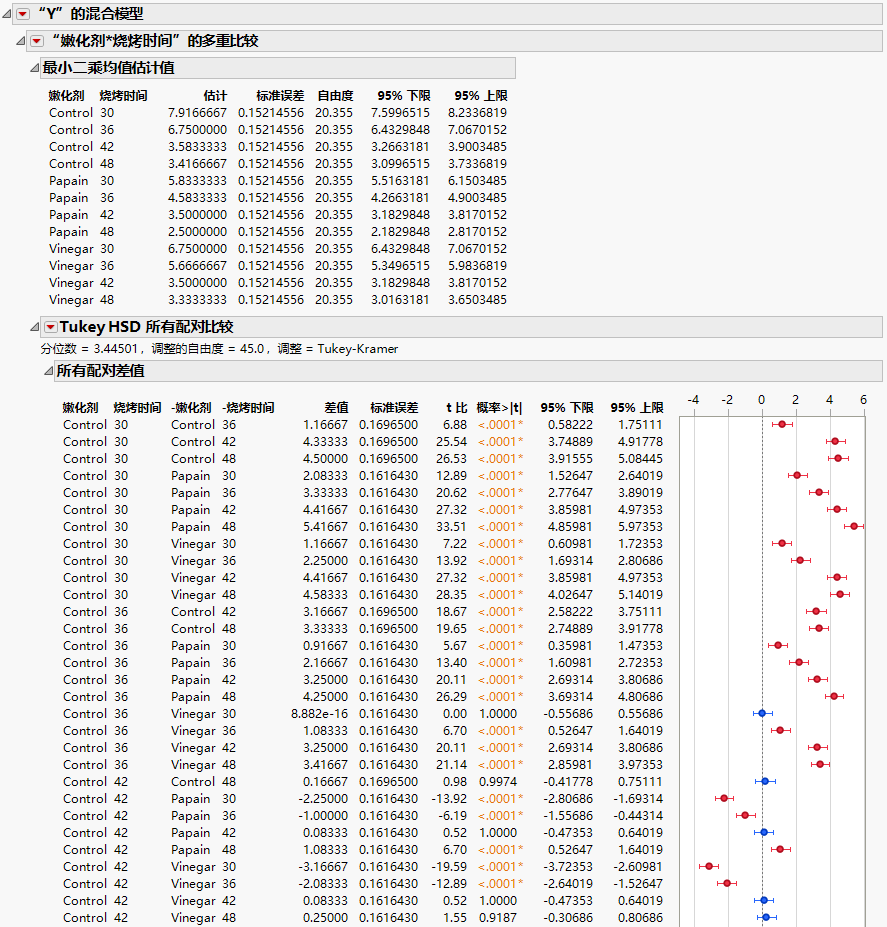This screenshot has height=927, width=887.
Task: Open the red triangle menu for "Y"的混合模型
Action: pyautogui.click(x=22, y=14)
